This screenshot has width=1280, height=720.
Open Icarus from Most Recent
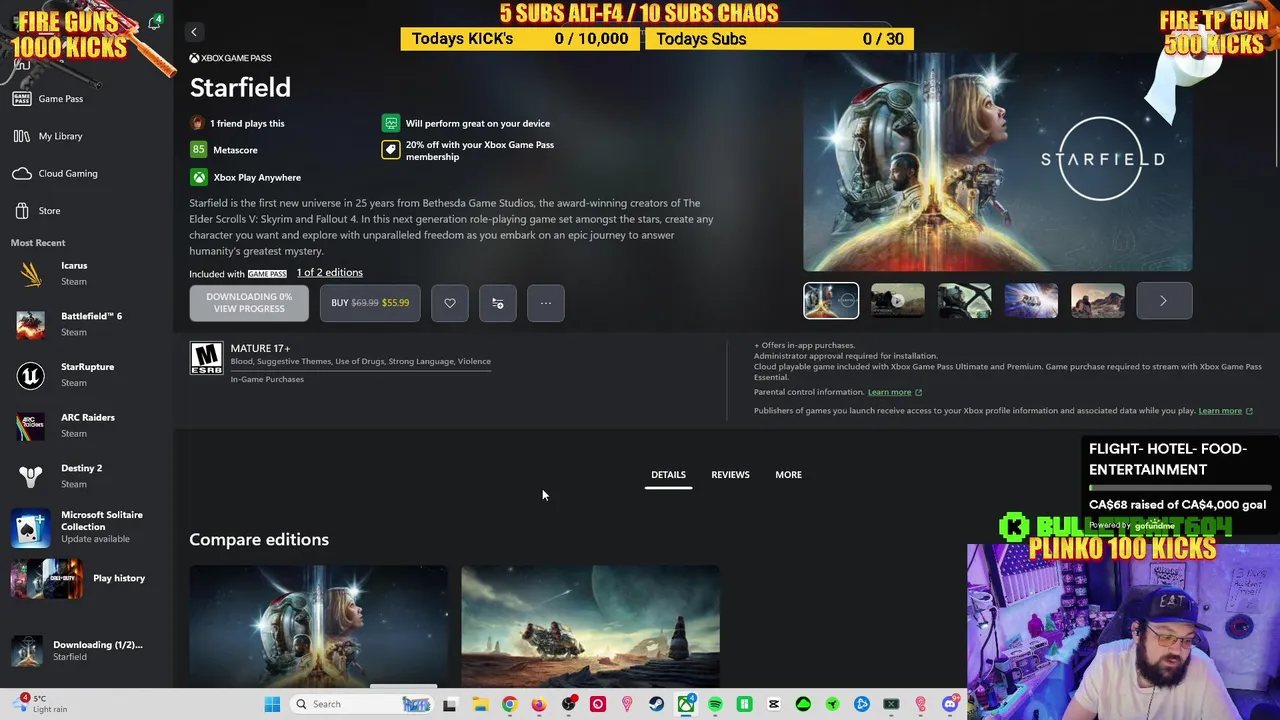click(x=85, y=273)
